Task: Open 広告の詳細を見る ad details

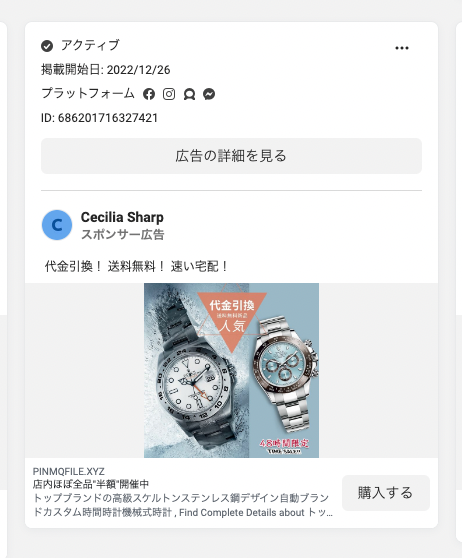Action: [231, 156]
